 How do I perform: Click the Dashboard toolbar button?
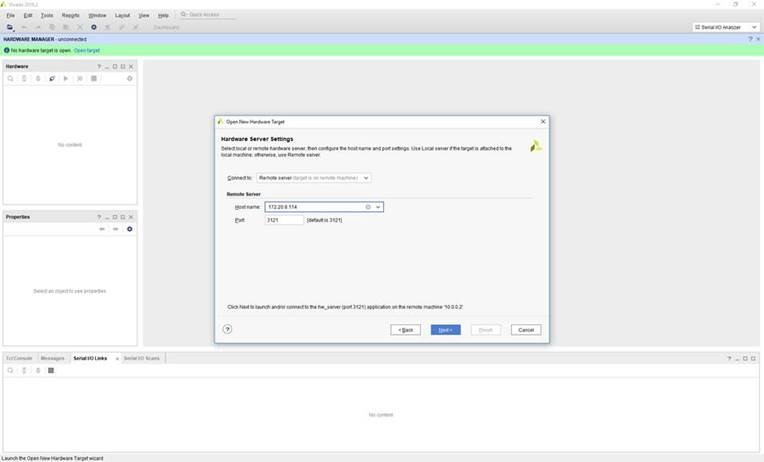pyautogui.click(x=166, y=27)
